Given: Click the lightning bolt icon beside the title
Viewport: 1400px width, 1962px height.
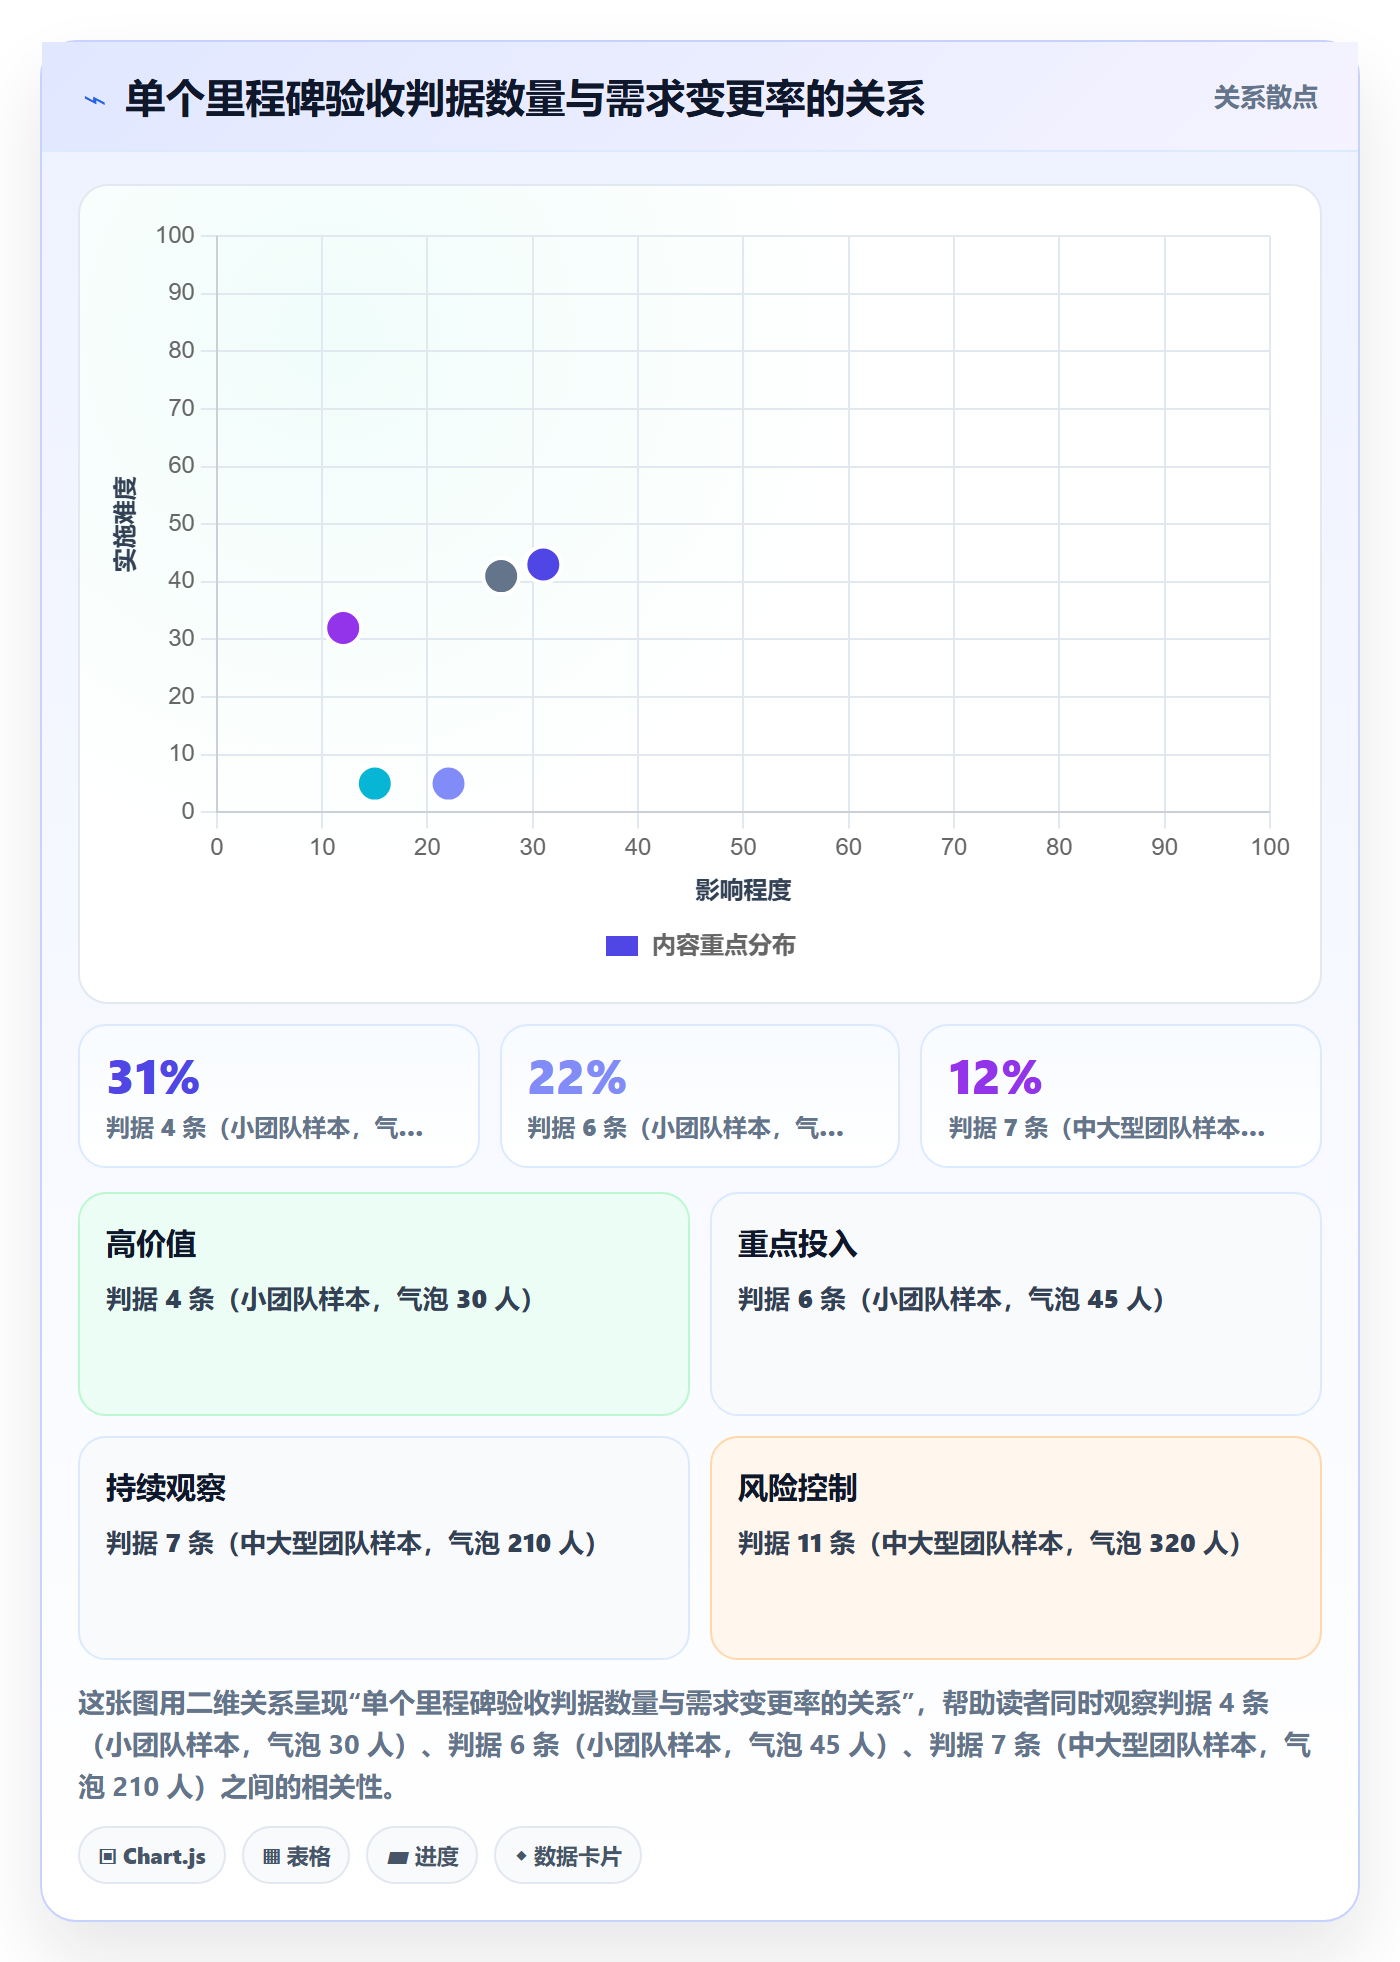Looking at the screenshot, I should pyautogui.click(x=95, y=100).
